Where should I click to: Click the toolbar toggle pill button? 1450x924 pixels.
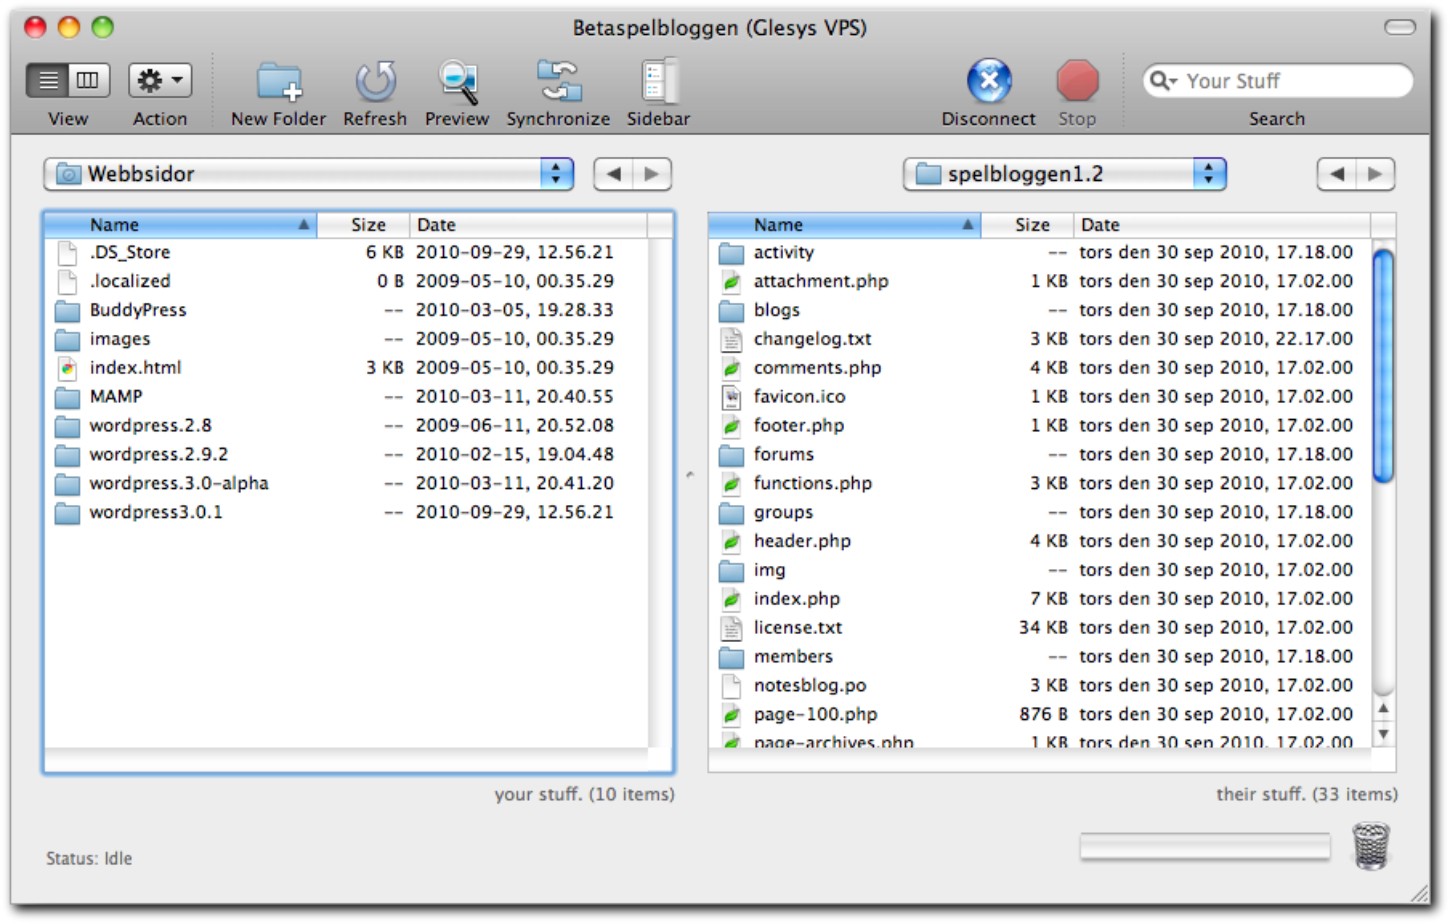[1400, 27]
